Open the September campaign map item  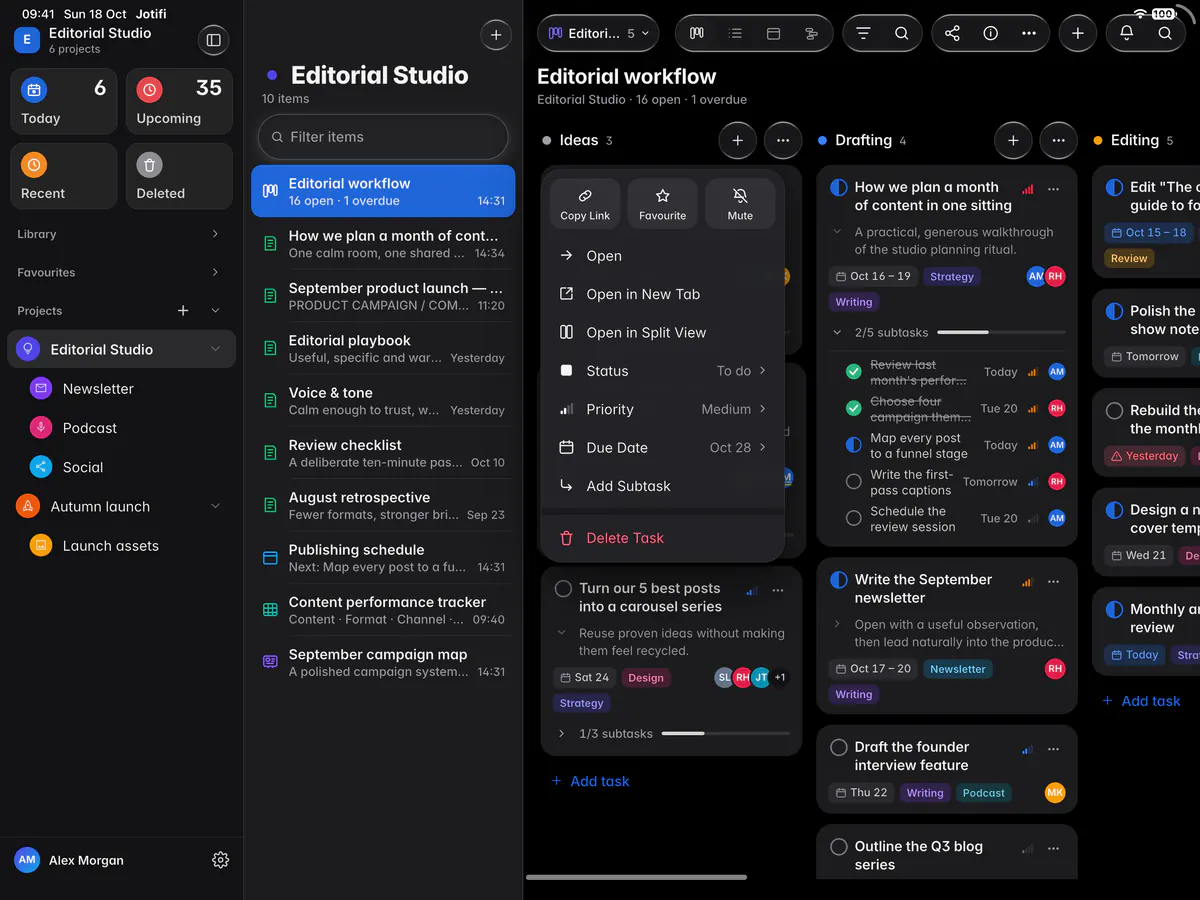(384, 662)
